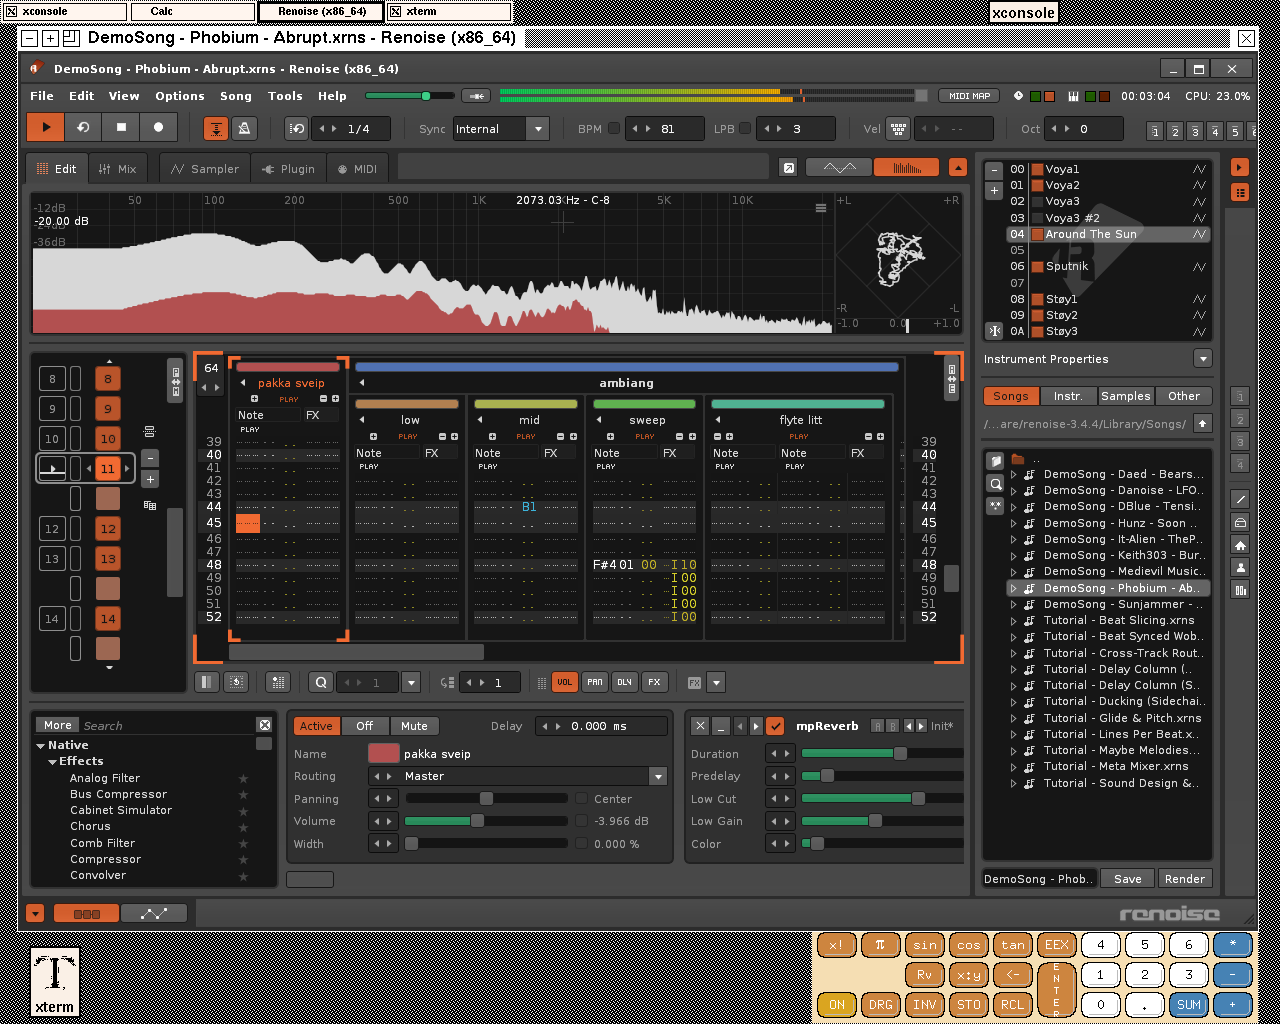Toggle the panning column PAN button
Screen dimensions: 1280x1024
coord(595,682)
